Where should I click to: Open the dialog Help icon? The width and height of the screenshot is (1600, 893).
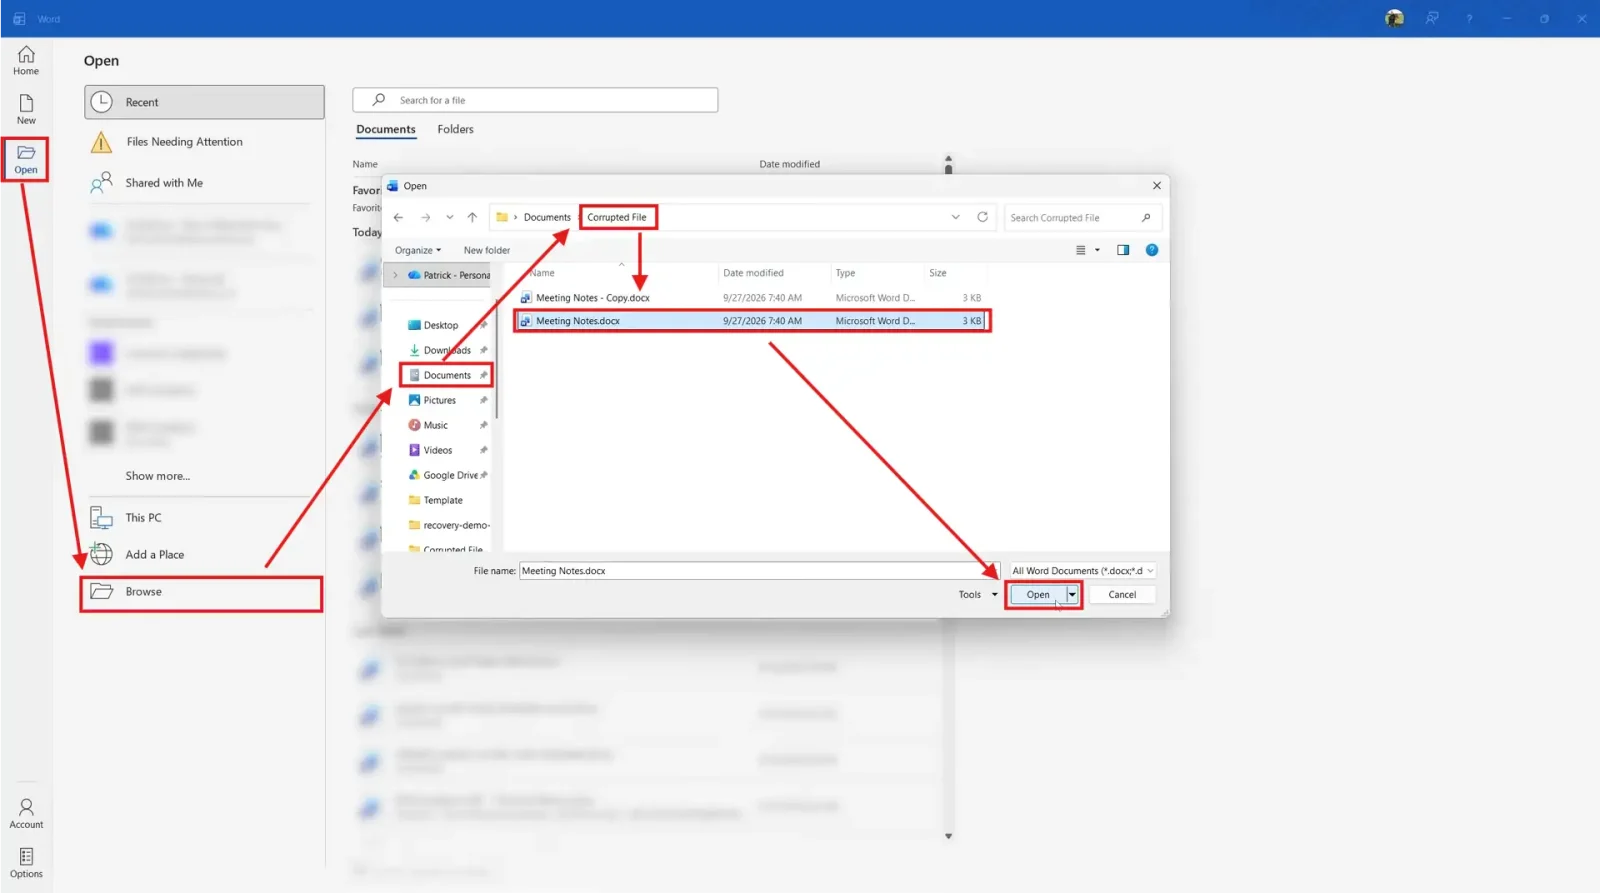[x=1152, y=250]
